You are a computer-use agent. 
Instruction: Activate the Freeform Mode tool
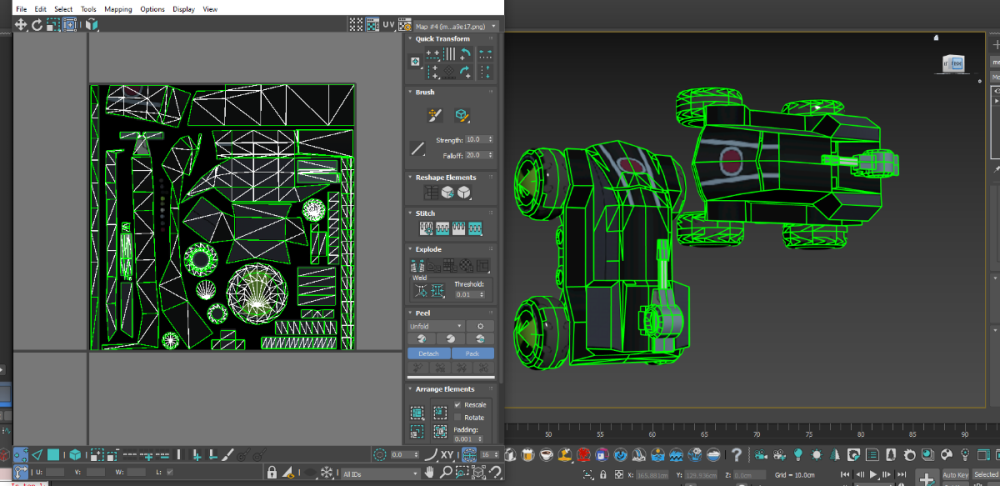(71, 24)
